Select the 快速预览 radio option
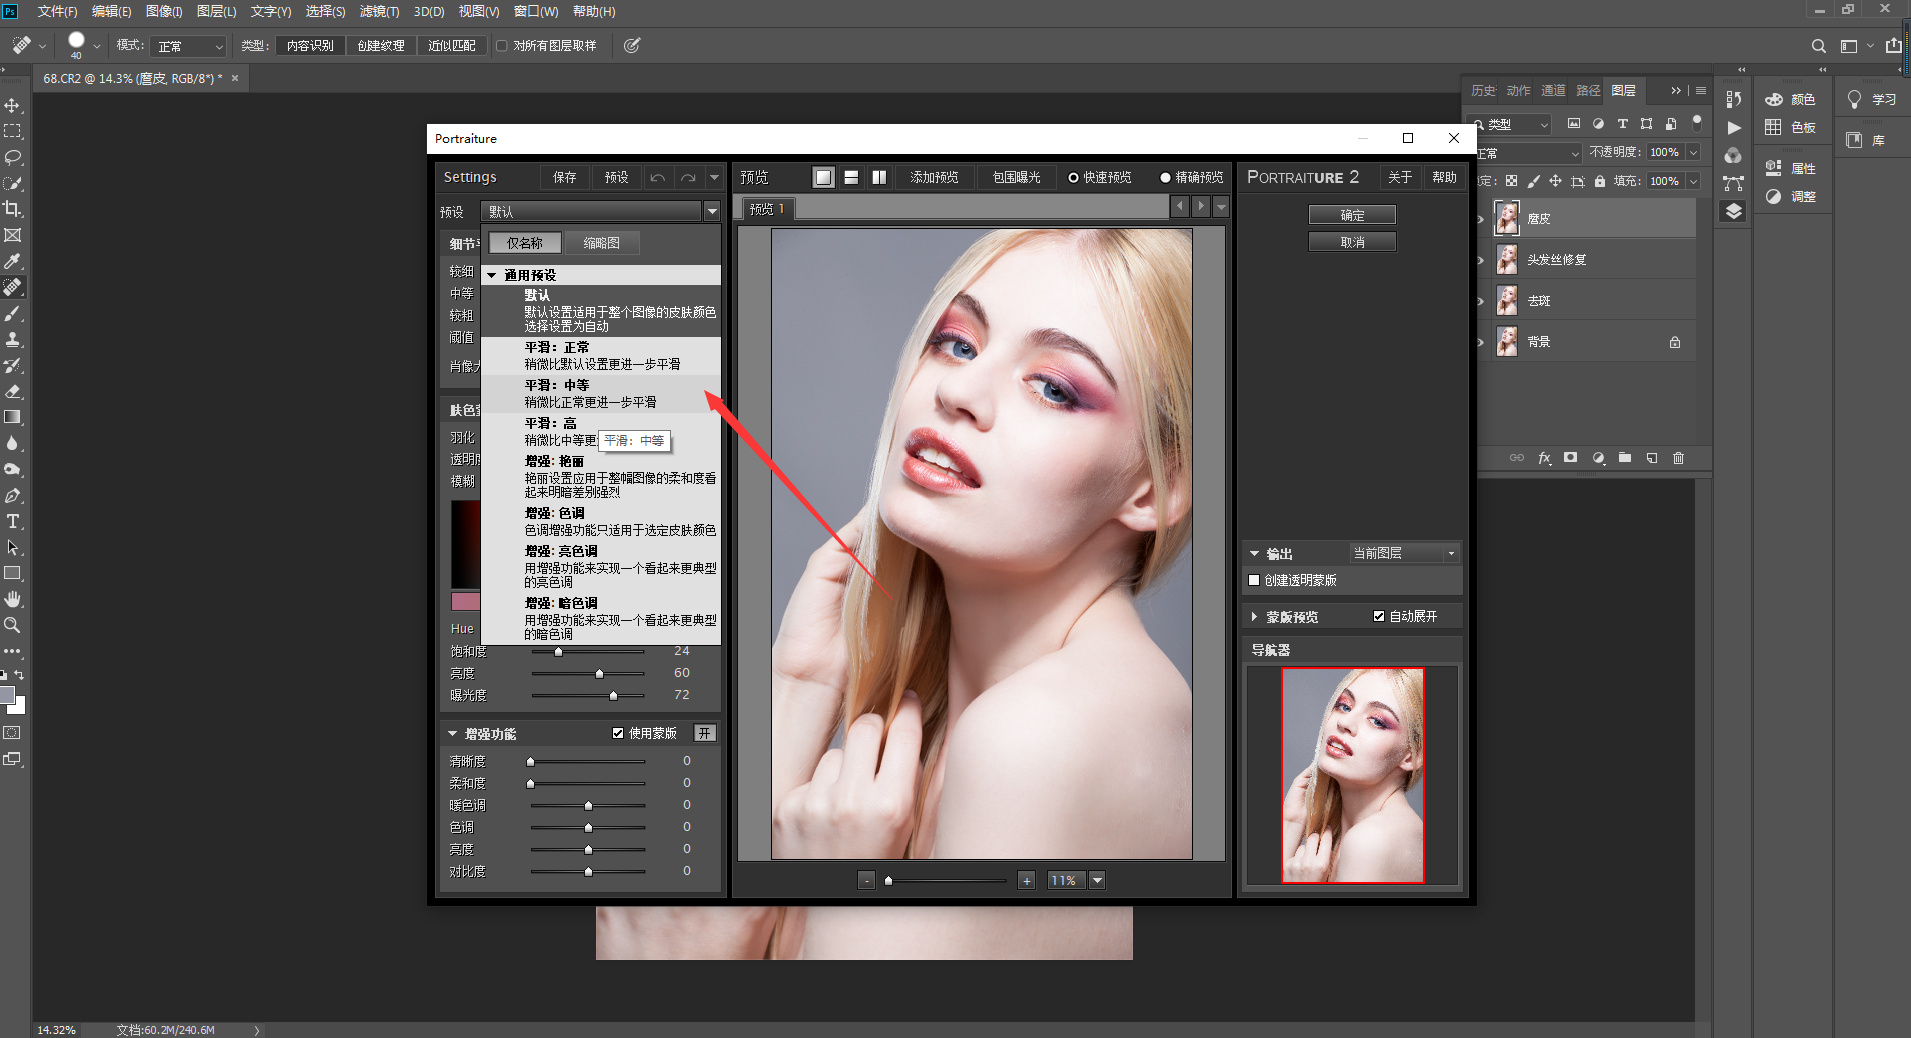The height and width of the screenshot is (1038, 1911). tap(1073, 178)
